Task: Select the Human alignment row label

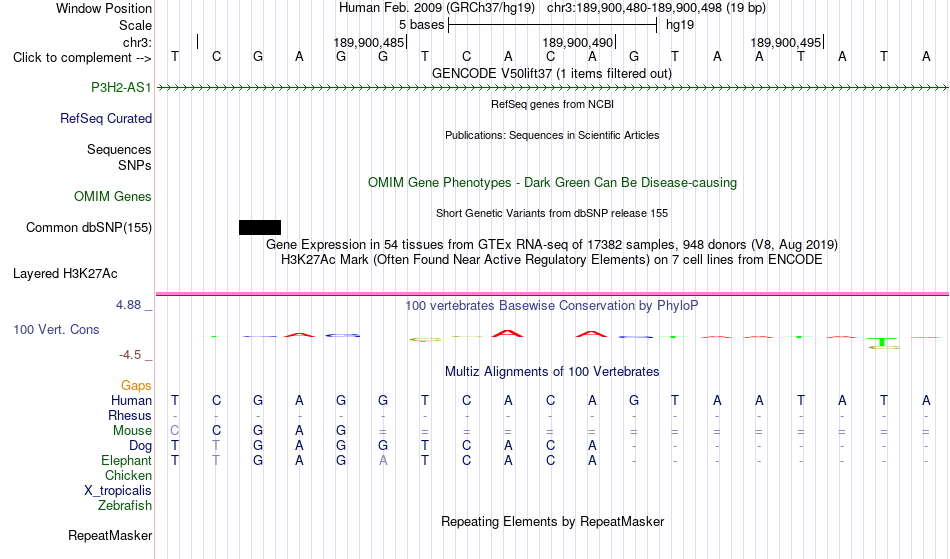Action: coord(131,401)
